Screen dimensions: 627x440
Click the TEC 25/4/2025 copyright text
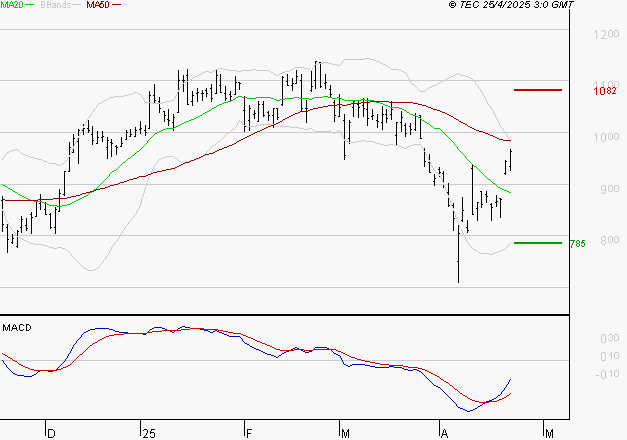point(511,5)
